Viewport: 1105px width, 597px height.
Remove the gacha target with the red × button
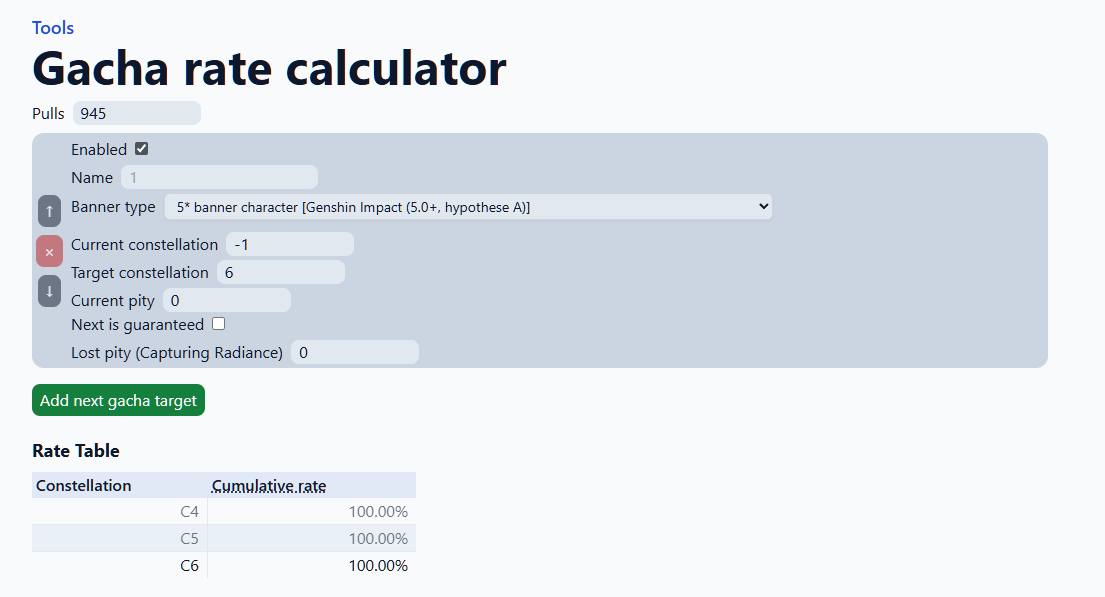[x=49, y=252]
